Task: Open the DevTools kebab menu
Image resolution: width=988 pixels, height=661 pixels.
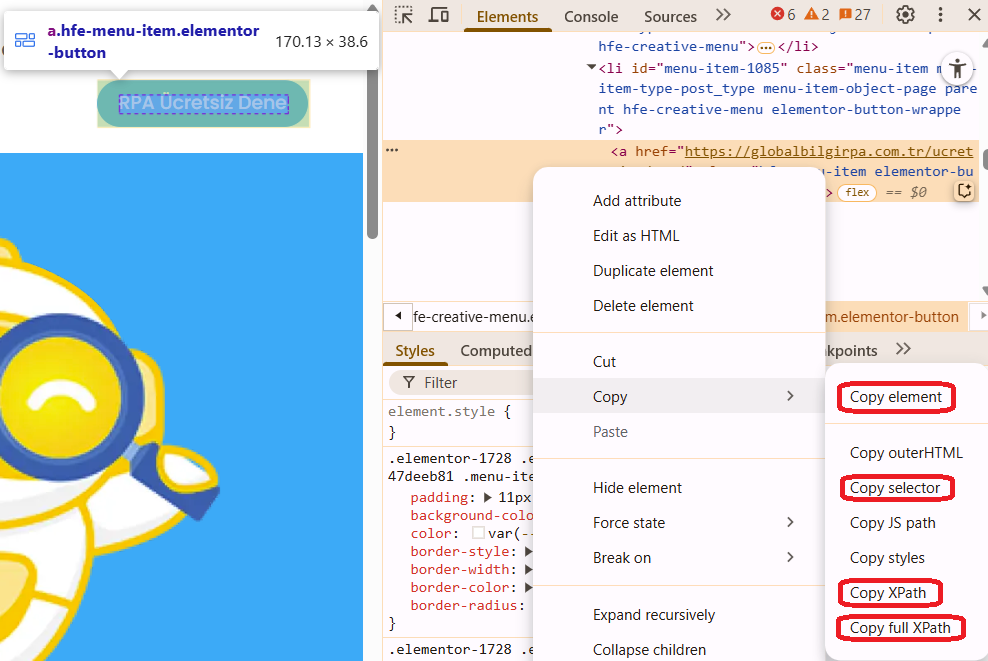Action: coord(940,15)
